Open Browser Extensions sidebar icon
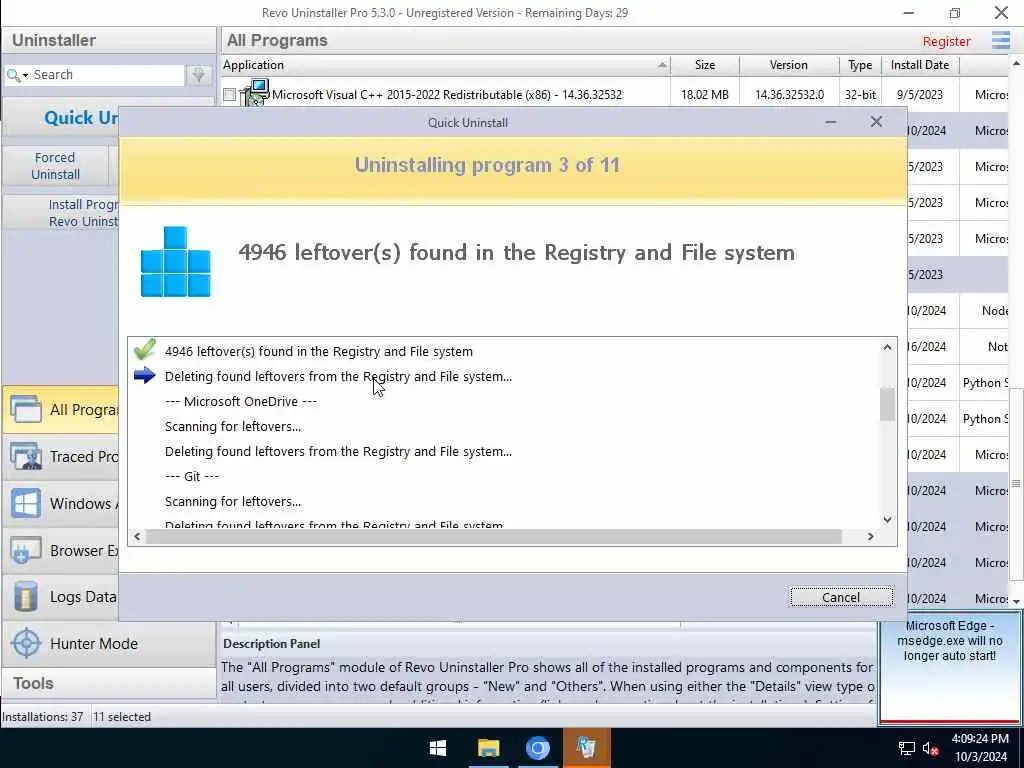 click(25, 551)
